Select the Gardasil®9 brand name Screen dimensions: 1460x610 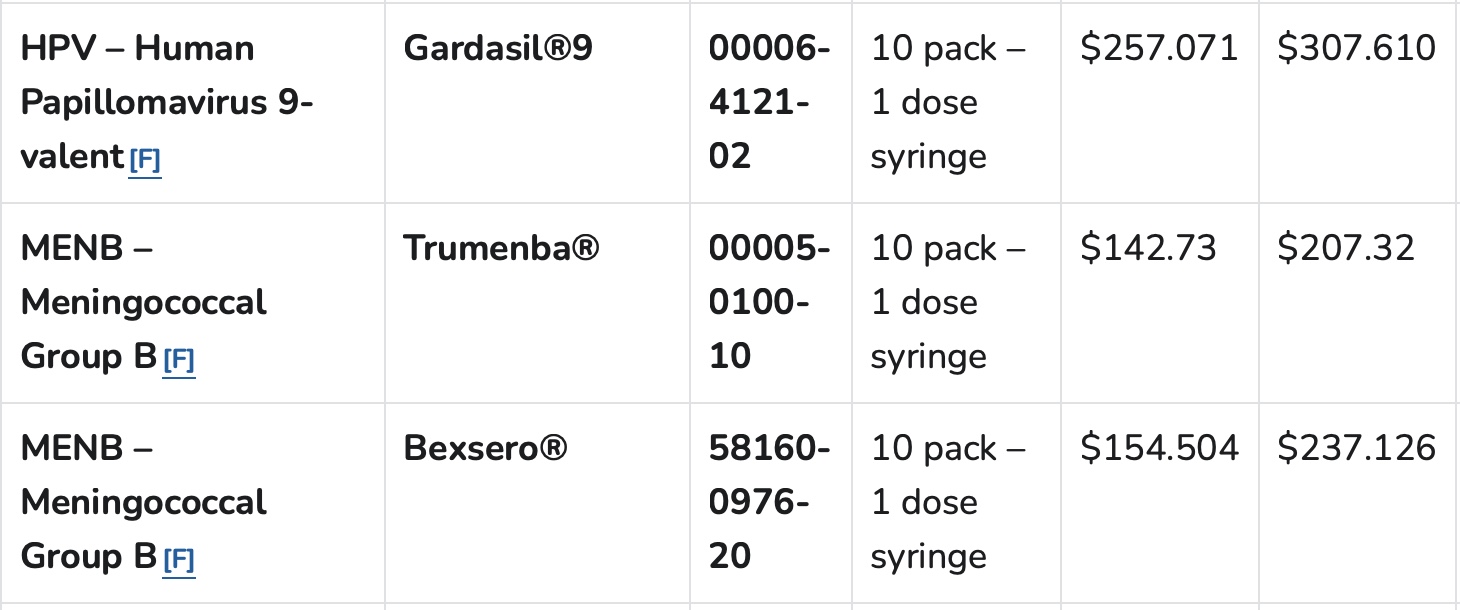[497, 48]
